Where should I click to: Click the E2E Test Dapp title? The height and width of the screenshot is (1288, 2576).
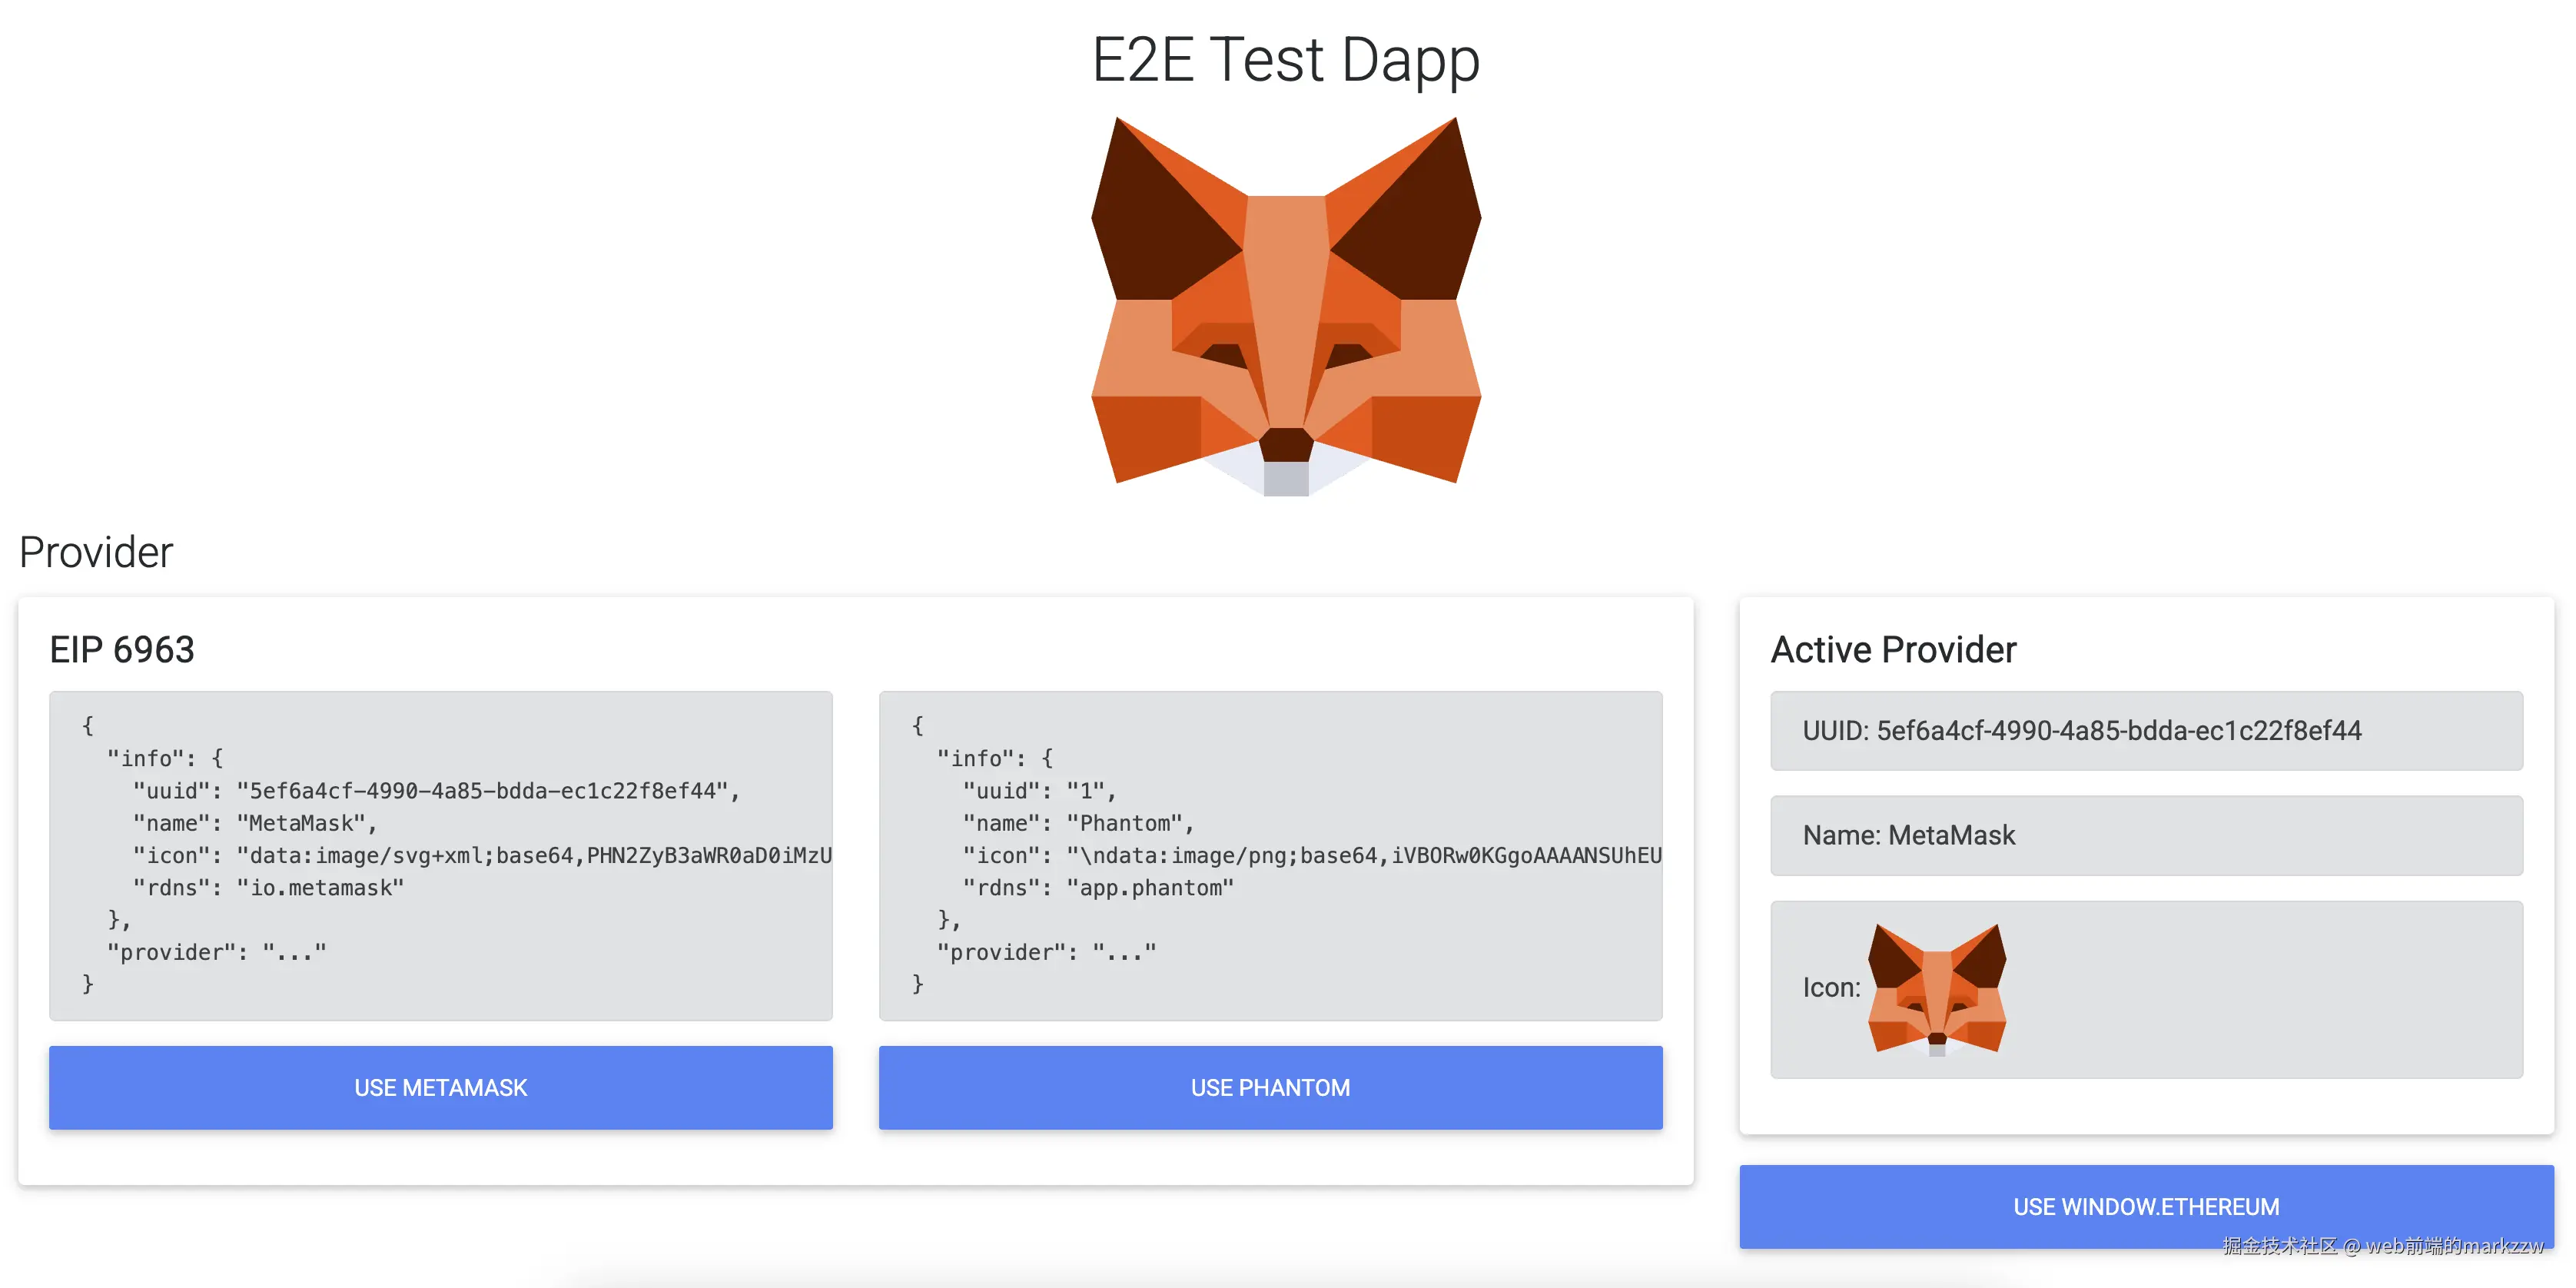(x=1286, y=60)
